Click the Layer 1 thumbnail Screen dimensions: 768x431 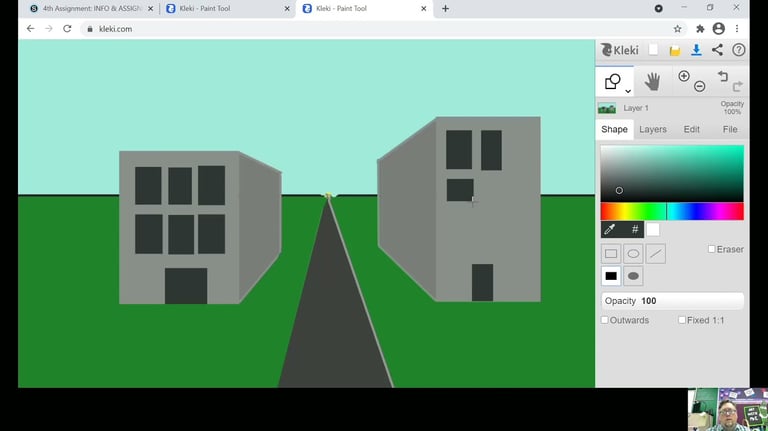point(607,108)
